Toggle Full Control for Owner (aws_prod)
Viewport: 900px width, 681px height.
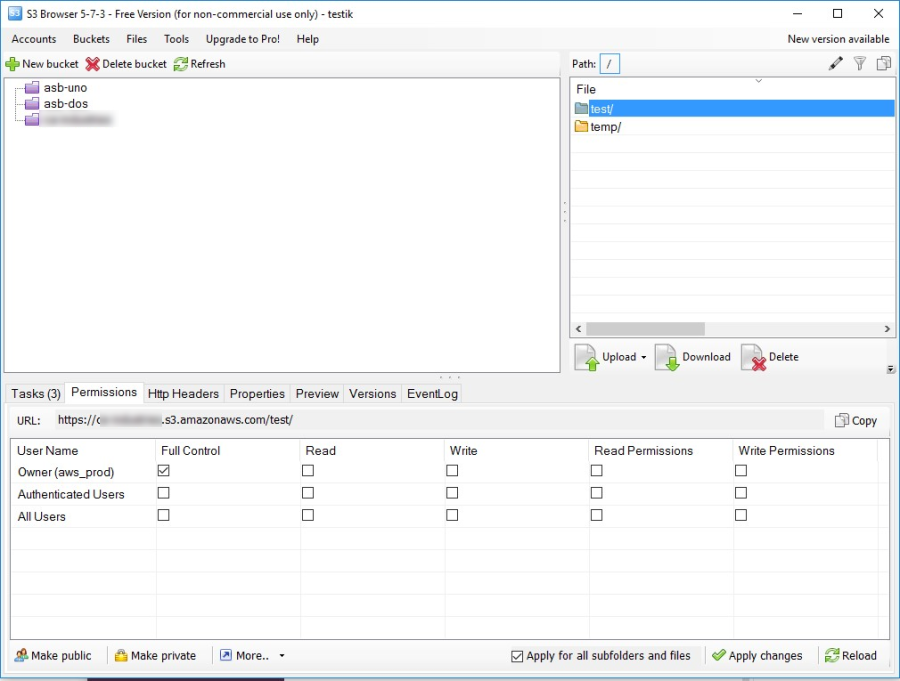[x=164, y=471]
